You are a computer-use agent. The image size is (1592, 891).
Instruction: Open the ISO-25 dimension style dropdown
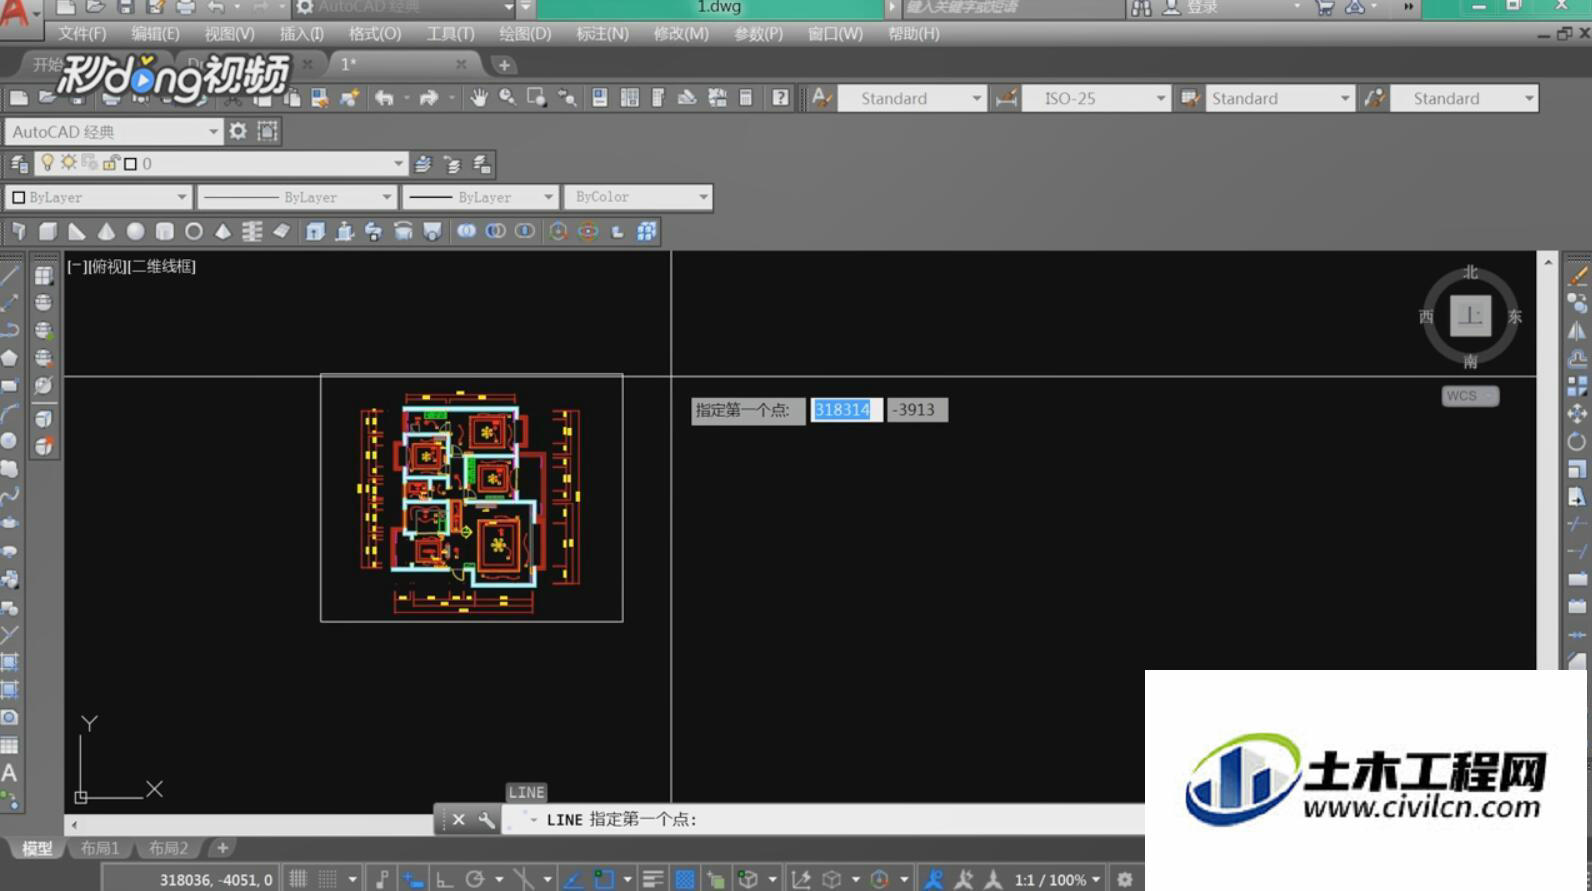[1096, 98]
